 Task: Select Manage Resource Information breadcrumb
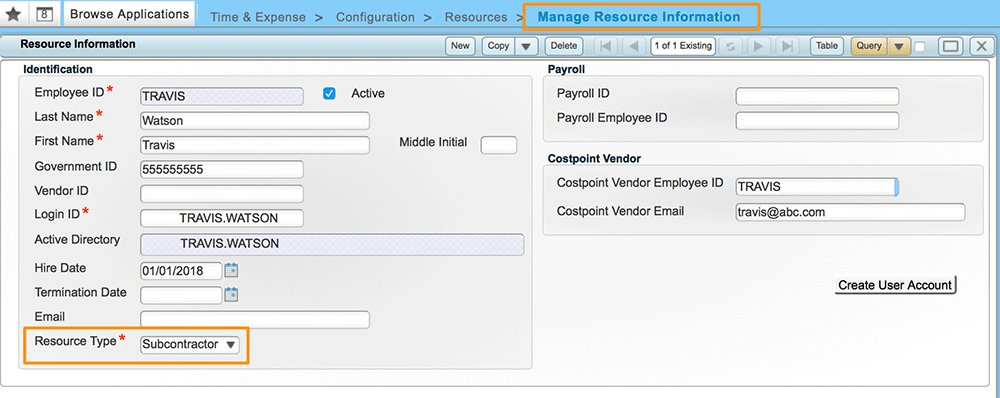point(639,17)
